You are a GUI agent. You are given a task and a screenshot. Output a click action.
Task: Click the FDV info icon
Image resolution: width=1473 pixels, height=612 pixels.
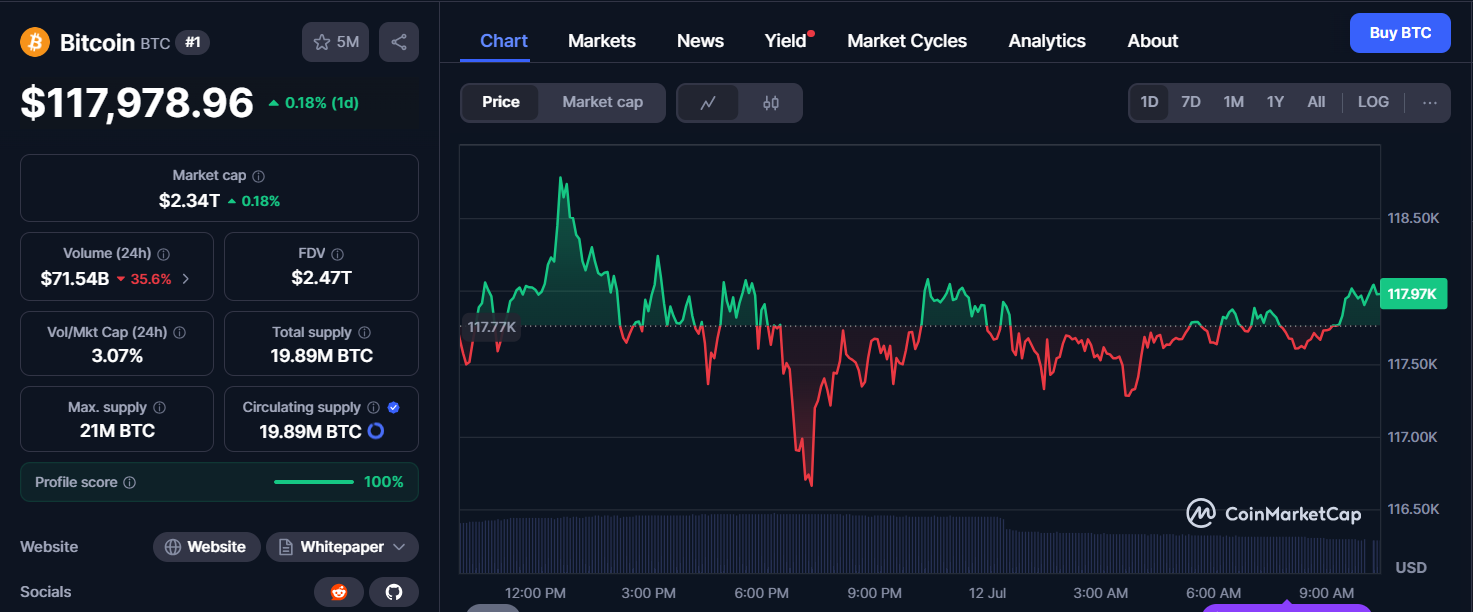(338, 254)
